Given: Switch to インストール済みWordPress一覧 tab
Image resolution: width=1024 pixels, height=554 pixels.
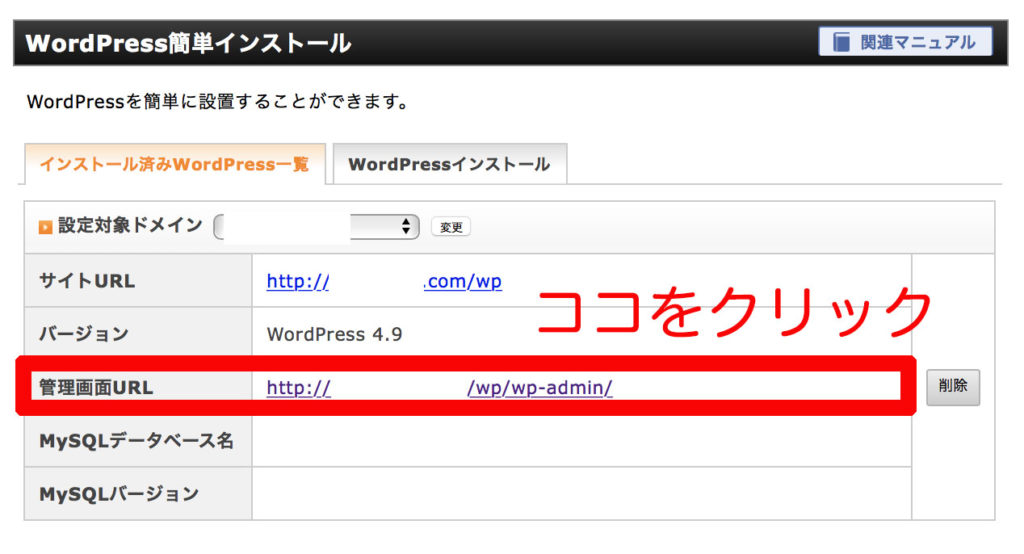Looking at the screenshot, I should (174, 164).
